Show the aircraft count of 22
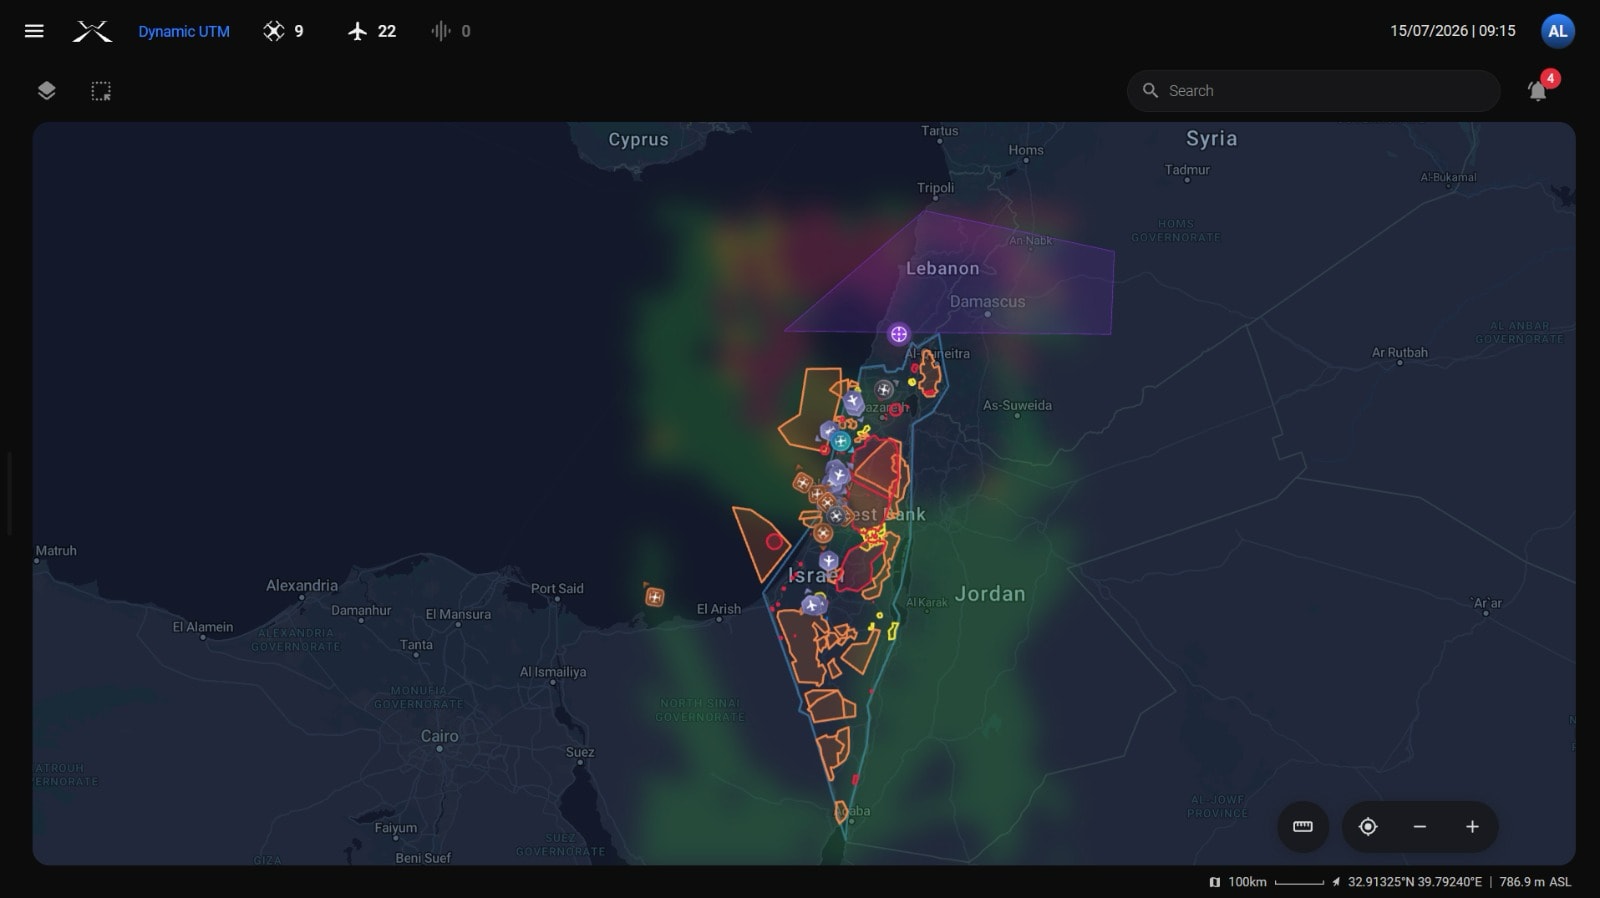This screenshot has width=1600, height=898. [372, 31]
